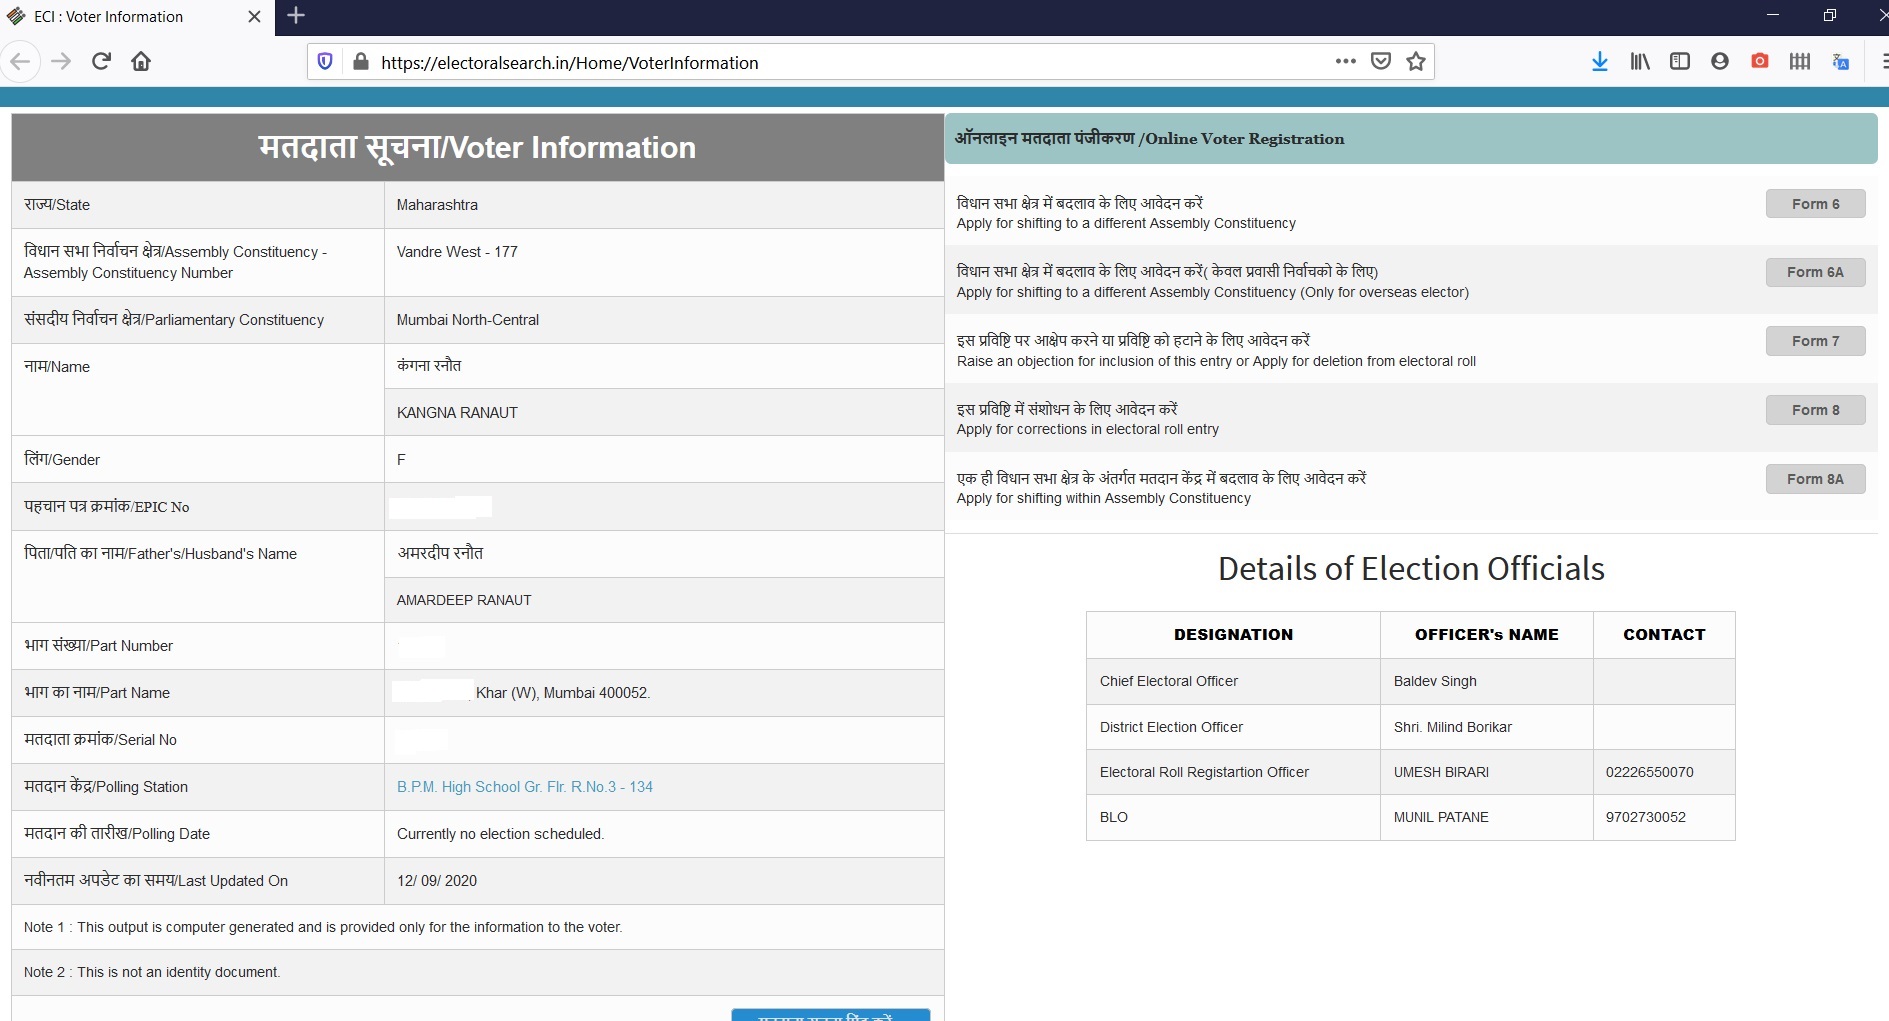1889x1021 pixels.
Task: Open the Firefox account icon
Action: [x=1720, y=61]
